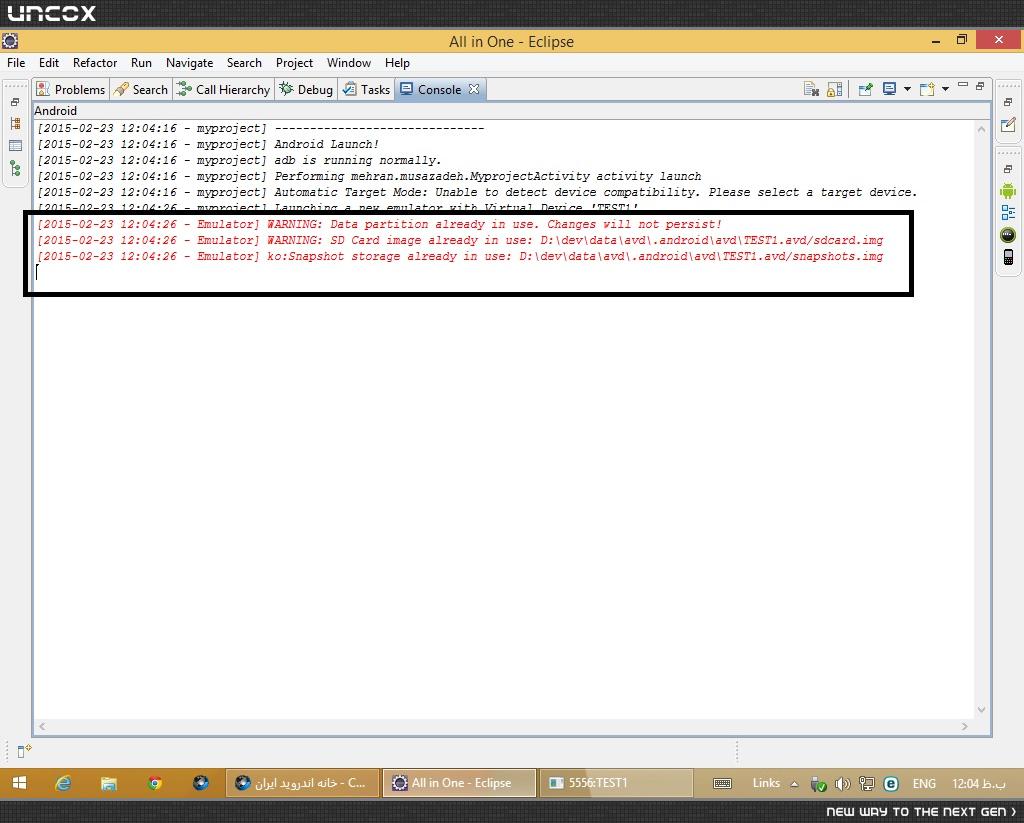1024x823 pixels.
Task: Toggle the Pin Console icon
Action: (866, 89)
